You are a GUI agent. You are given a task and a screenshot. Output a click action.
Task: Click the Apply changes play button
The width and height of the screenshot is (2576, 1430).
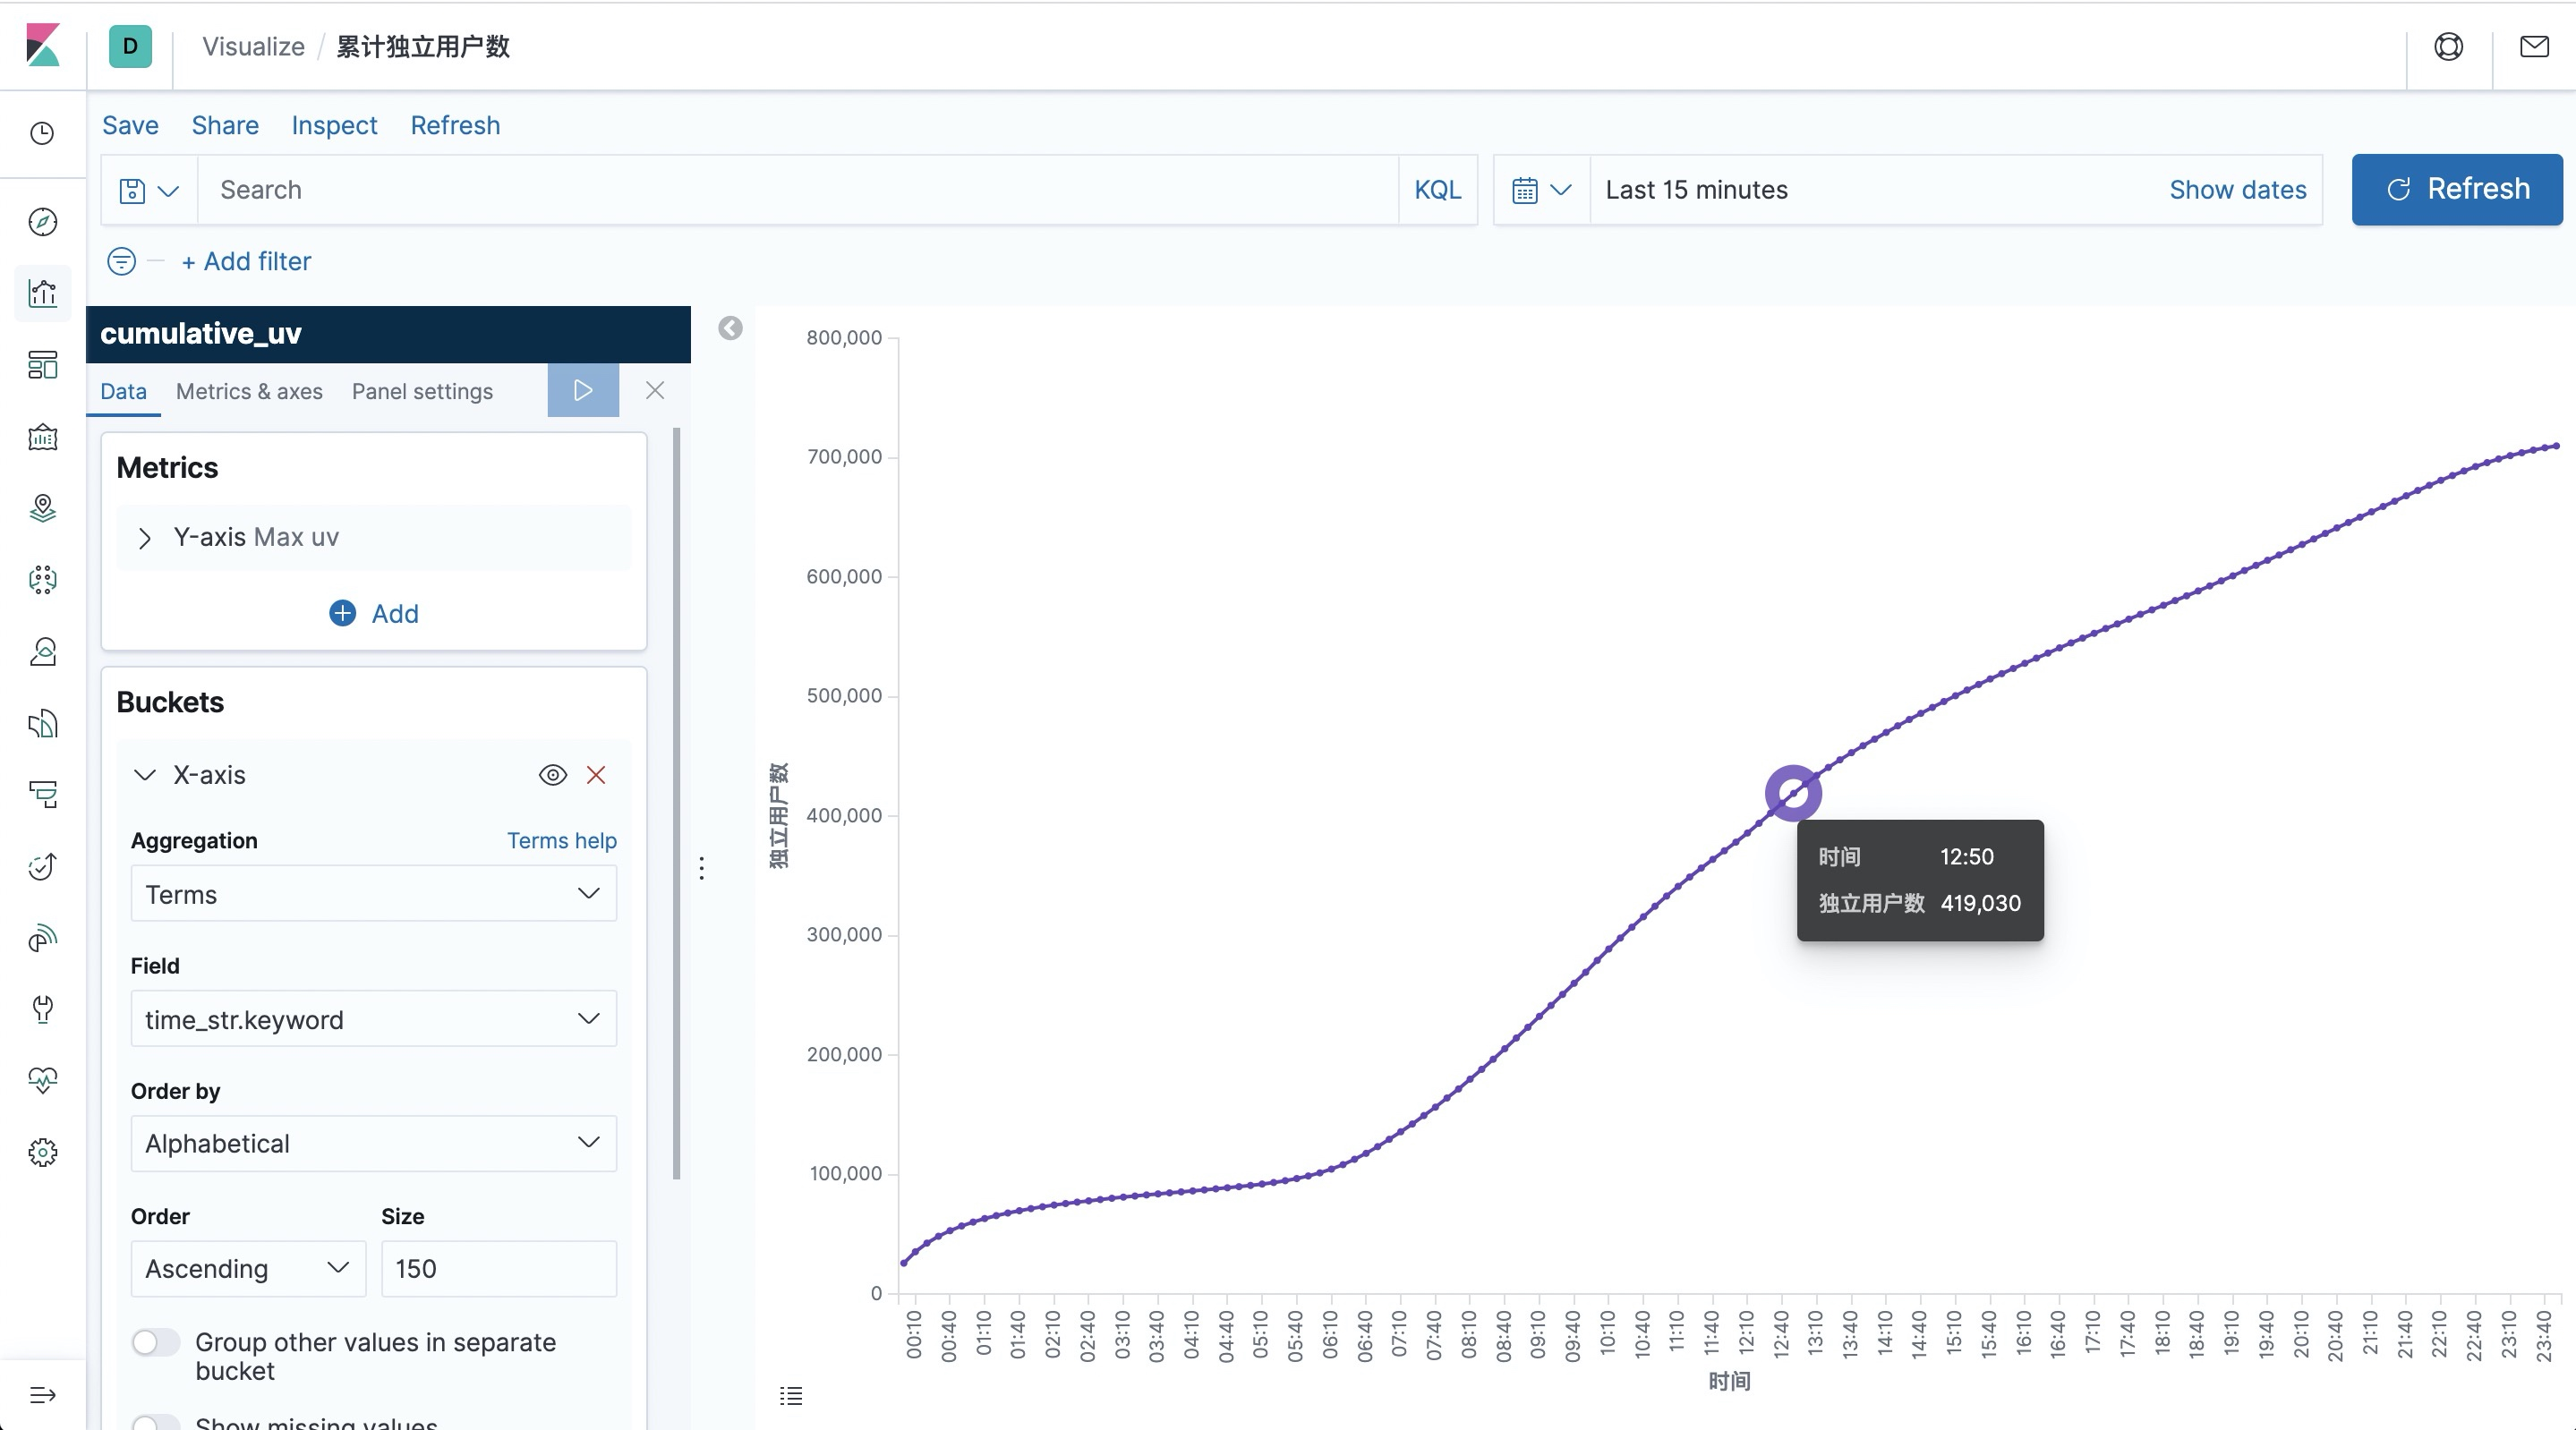pos(583,390)
